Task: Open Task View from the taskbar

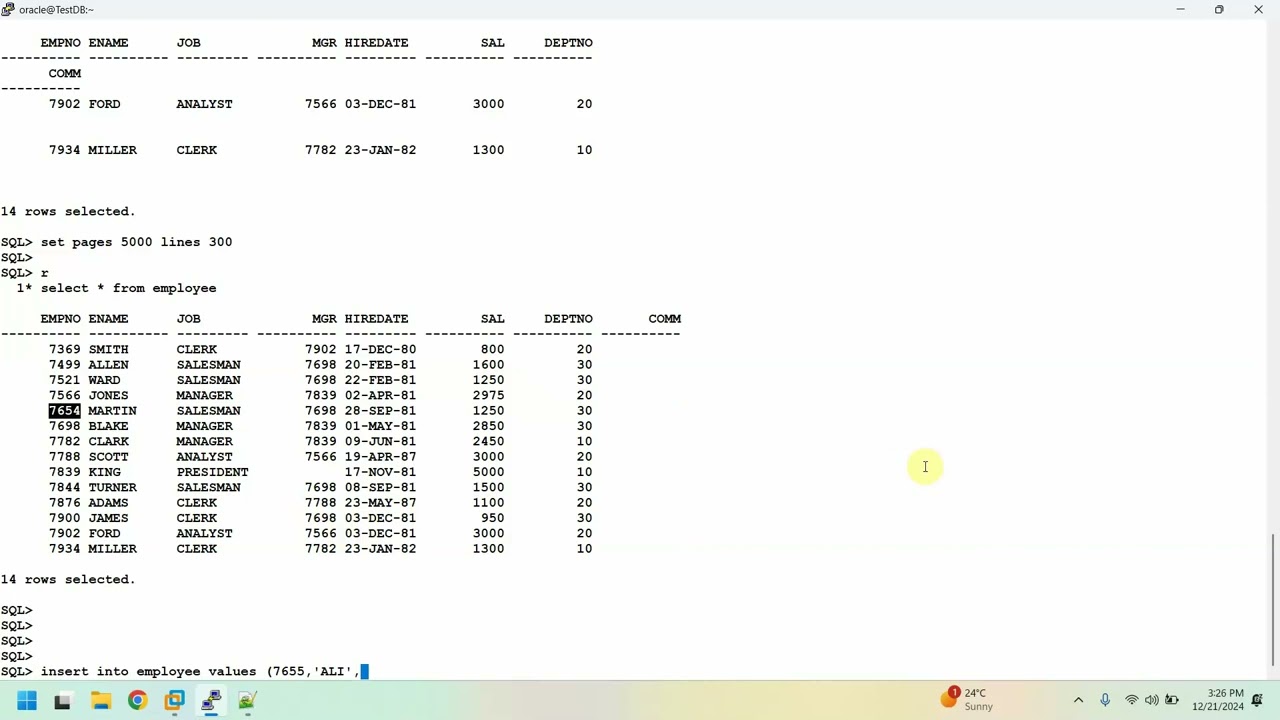Action: pyautogui.click(x=62, y=701)
